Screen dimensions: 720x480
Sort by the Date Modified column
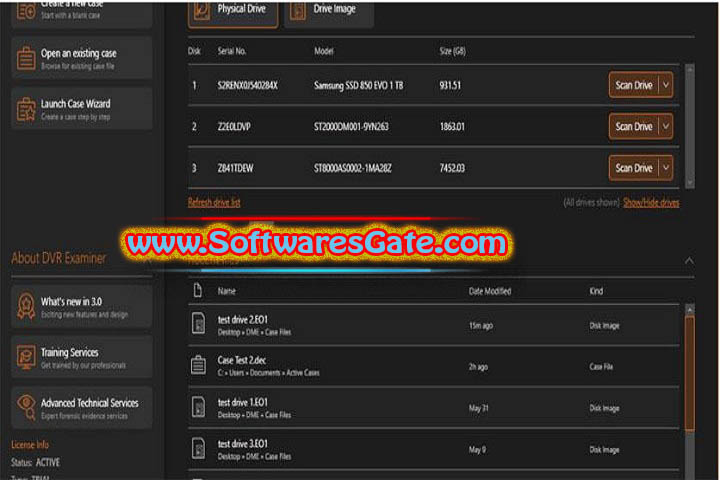[489, 291]
